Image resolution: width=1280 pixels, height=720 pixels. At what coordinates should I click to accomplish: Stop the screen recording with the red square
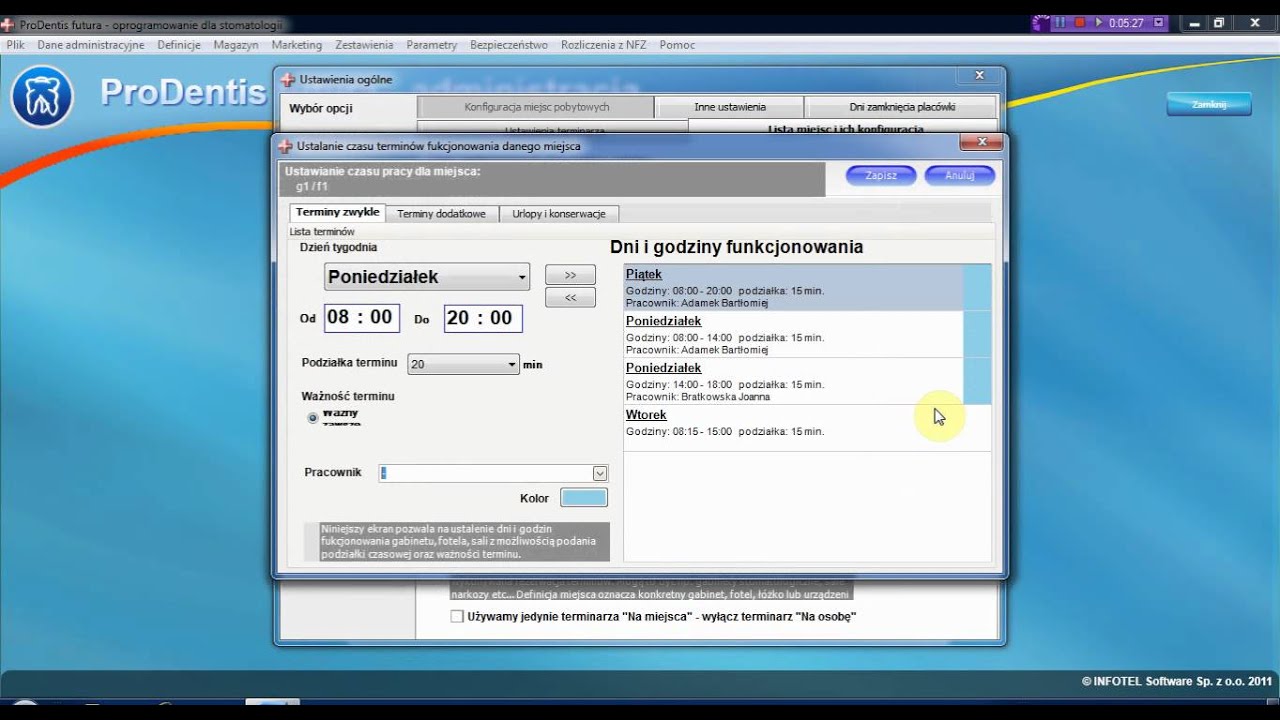1080,22
